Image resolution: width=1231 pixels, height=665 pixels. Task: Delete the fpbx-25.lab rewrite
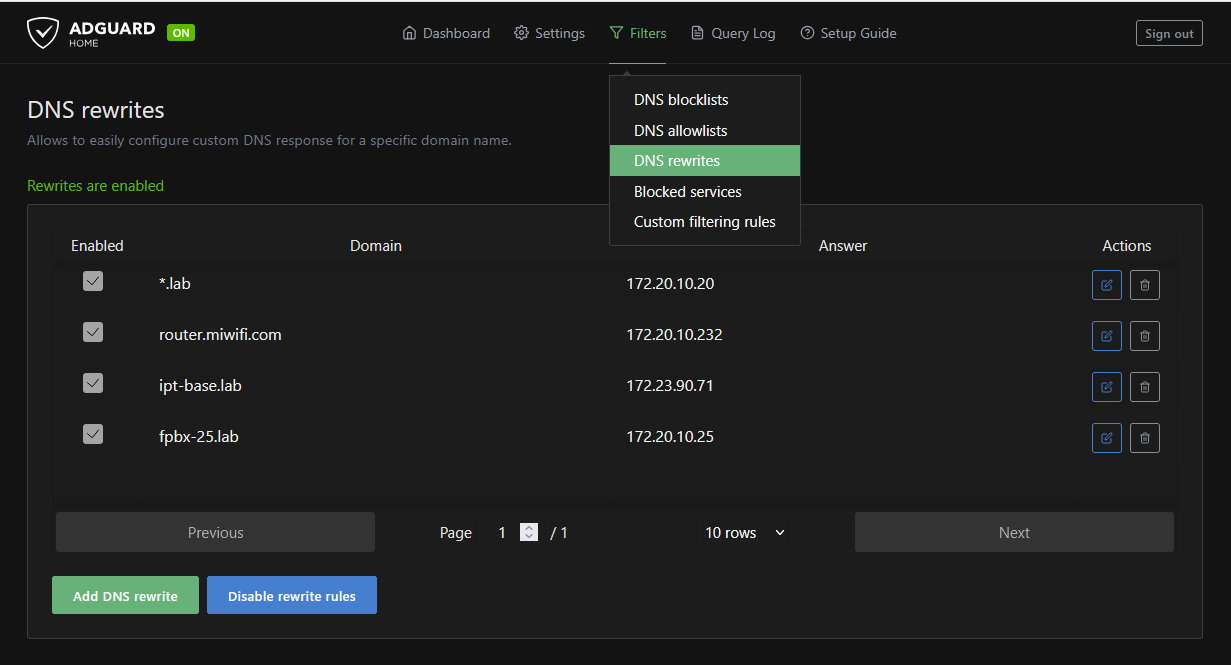pos(1144,437)
